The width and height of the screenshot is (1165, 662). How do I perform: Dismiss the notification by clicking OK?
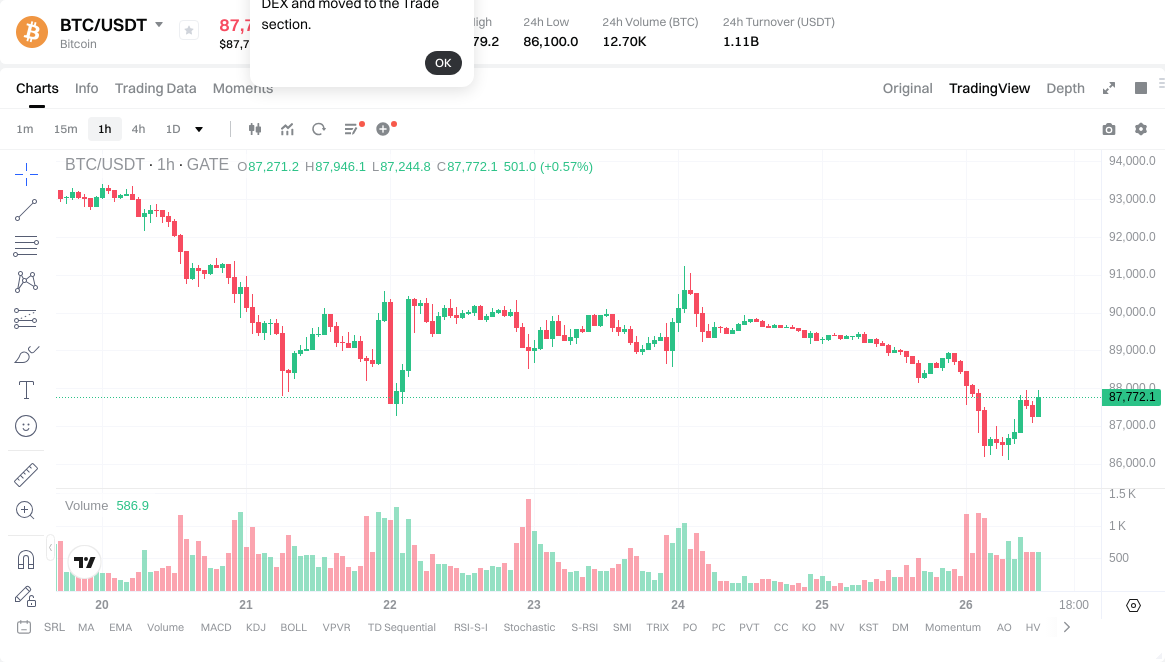pyautogui.click(x=443, y=62)
